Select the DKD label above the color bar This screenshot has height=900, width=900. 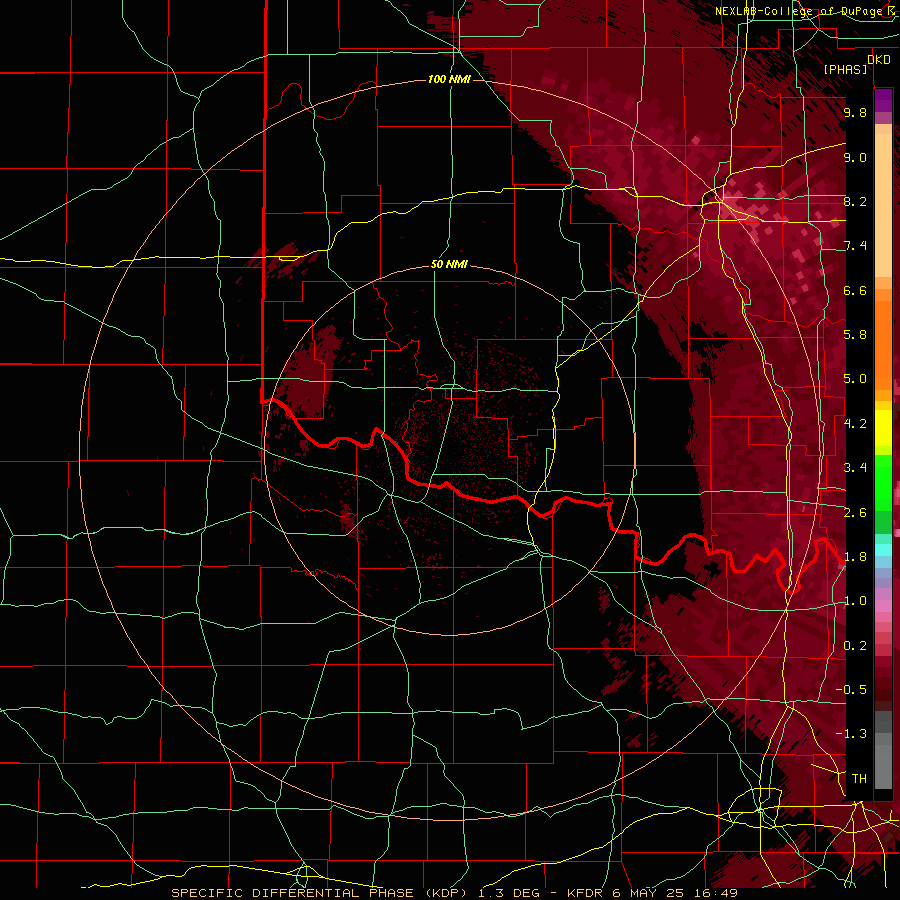click(878, 60)
